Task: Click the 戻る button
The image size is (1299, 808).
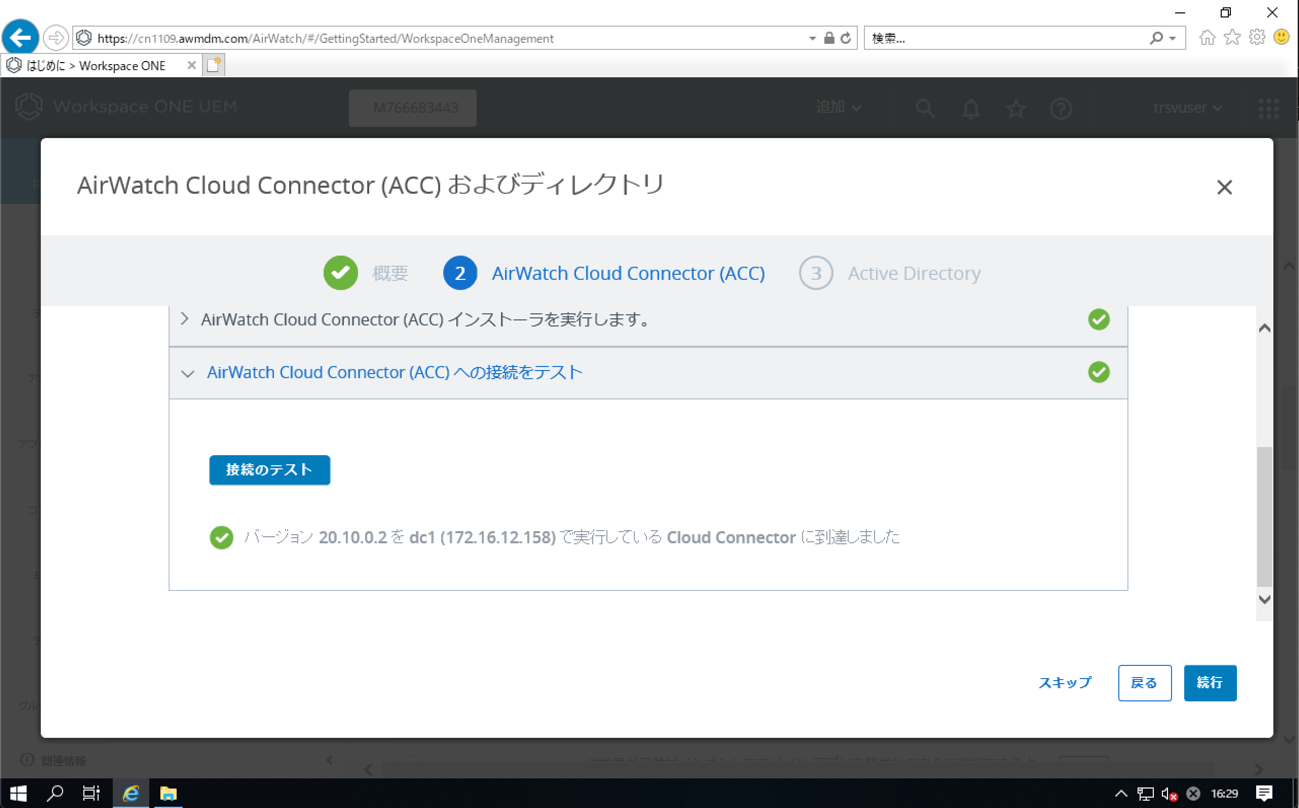Action: (x=1144, y=683)
